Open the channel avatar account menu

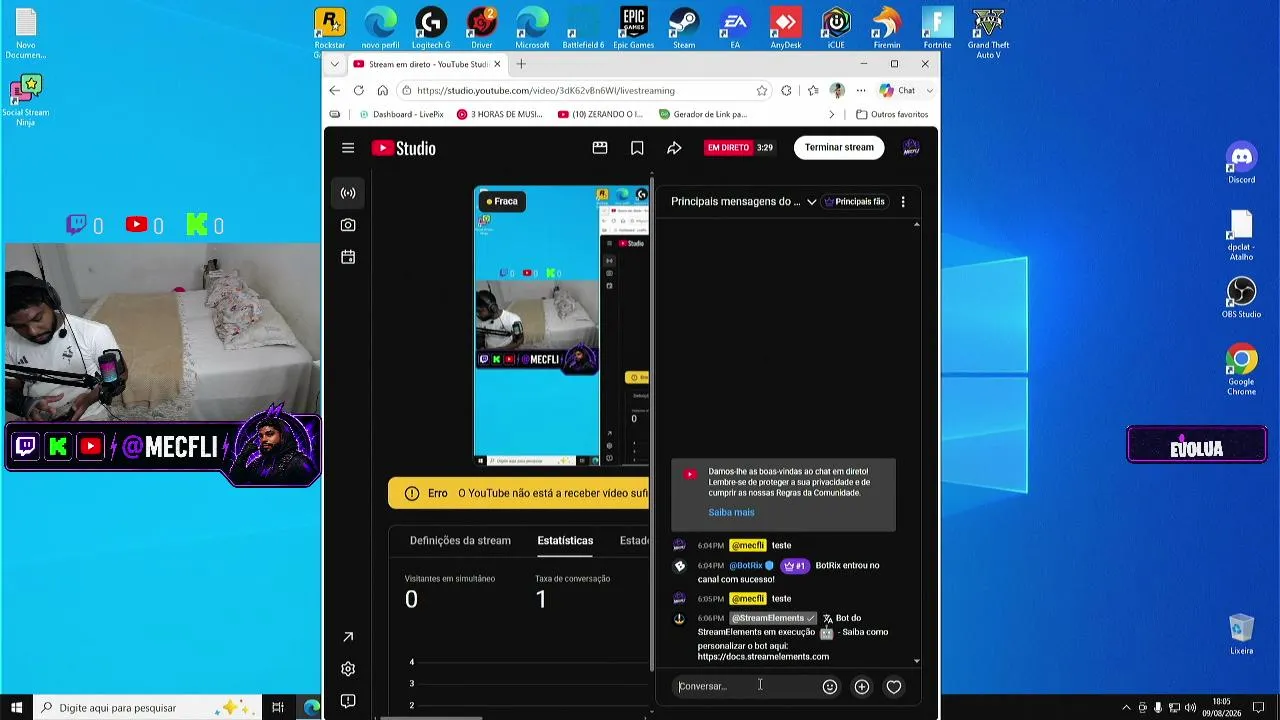[x=911, y=148]
